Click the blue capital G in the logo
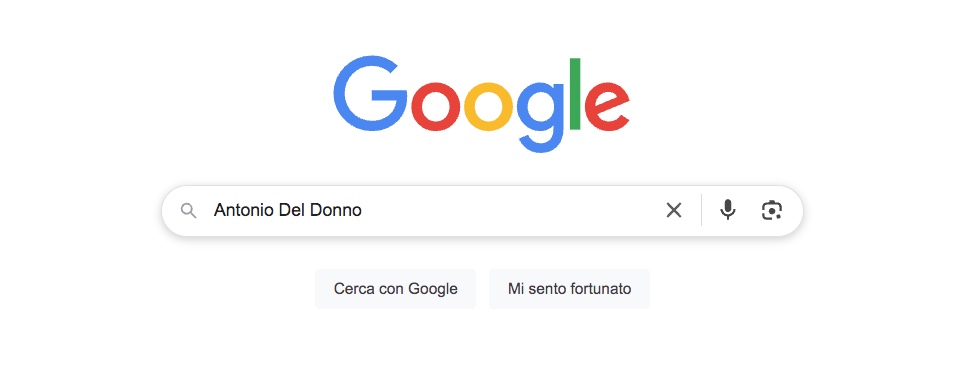The height and width of the screenshot is (387, 977). (370, 93)
